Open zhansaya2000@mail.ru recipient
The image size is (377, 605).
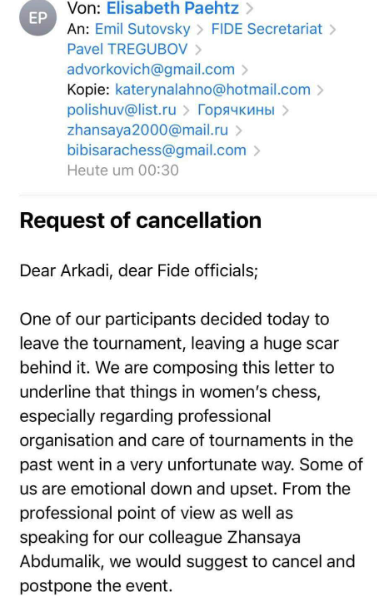tap(148, 130)
